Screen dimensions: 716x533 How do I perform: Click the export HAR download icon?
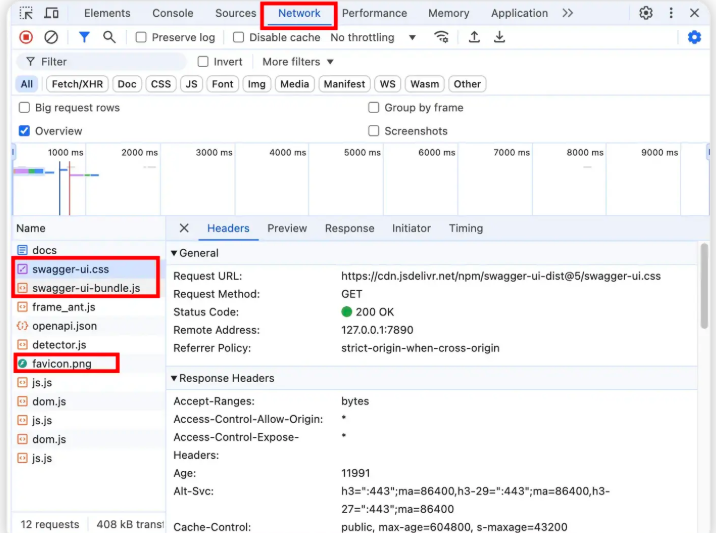[499, 37]
